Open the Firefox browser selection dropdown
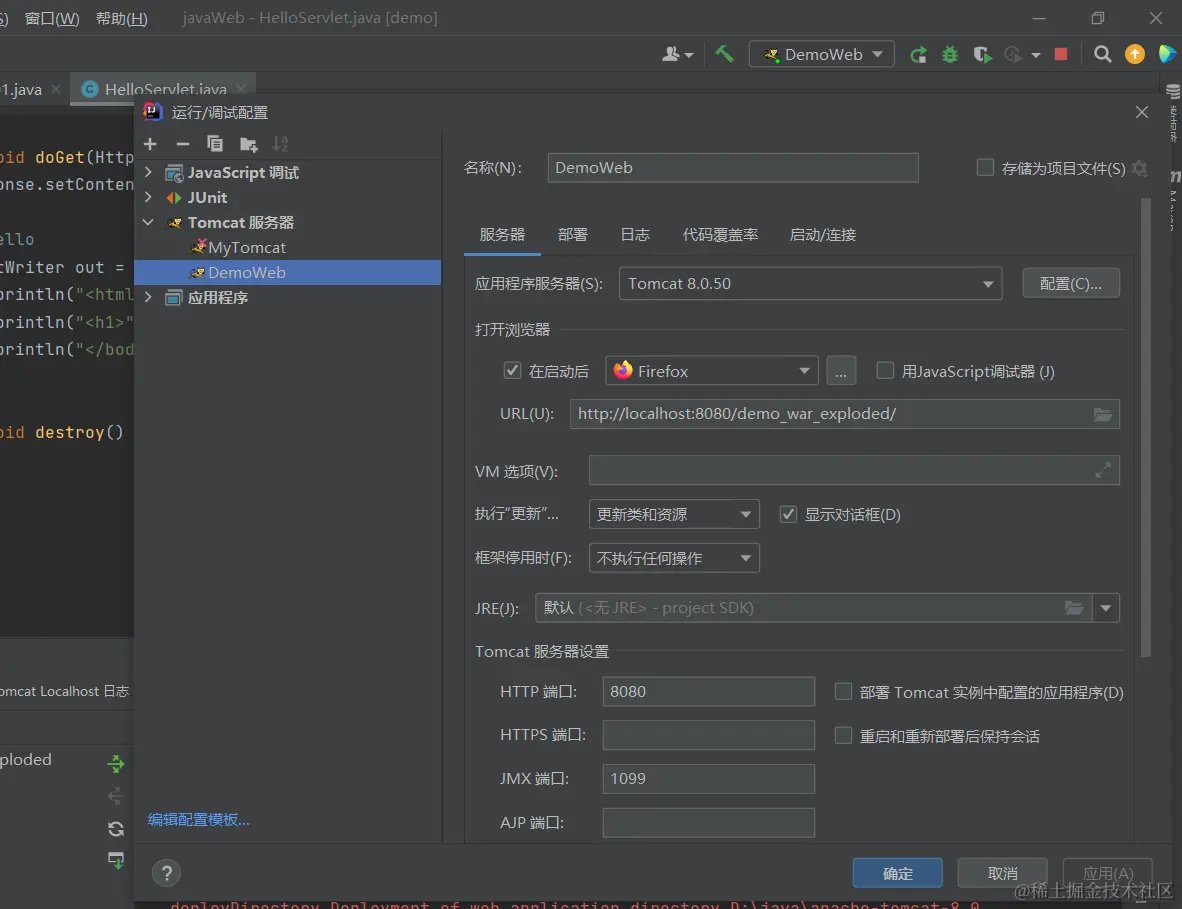Viewport: 1182px width, 909px height. click(x=712, y=371)
